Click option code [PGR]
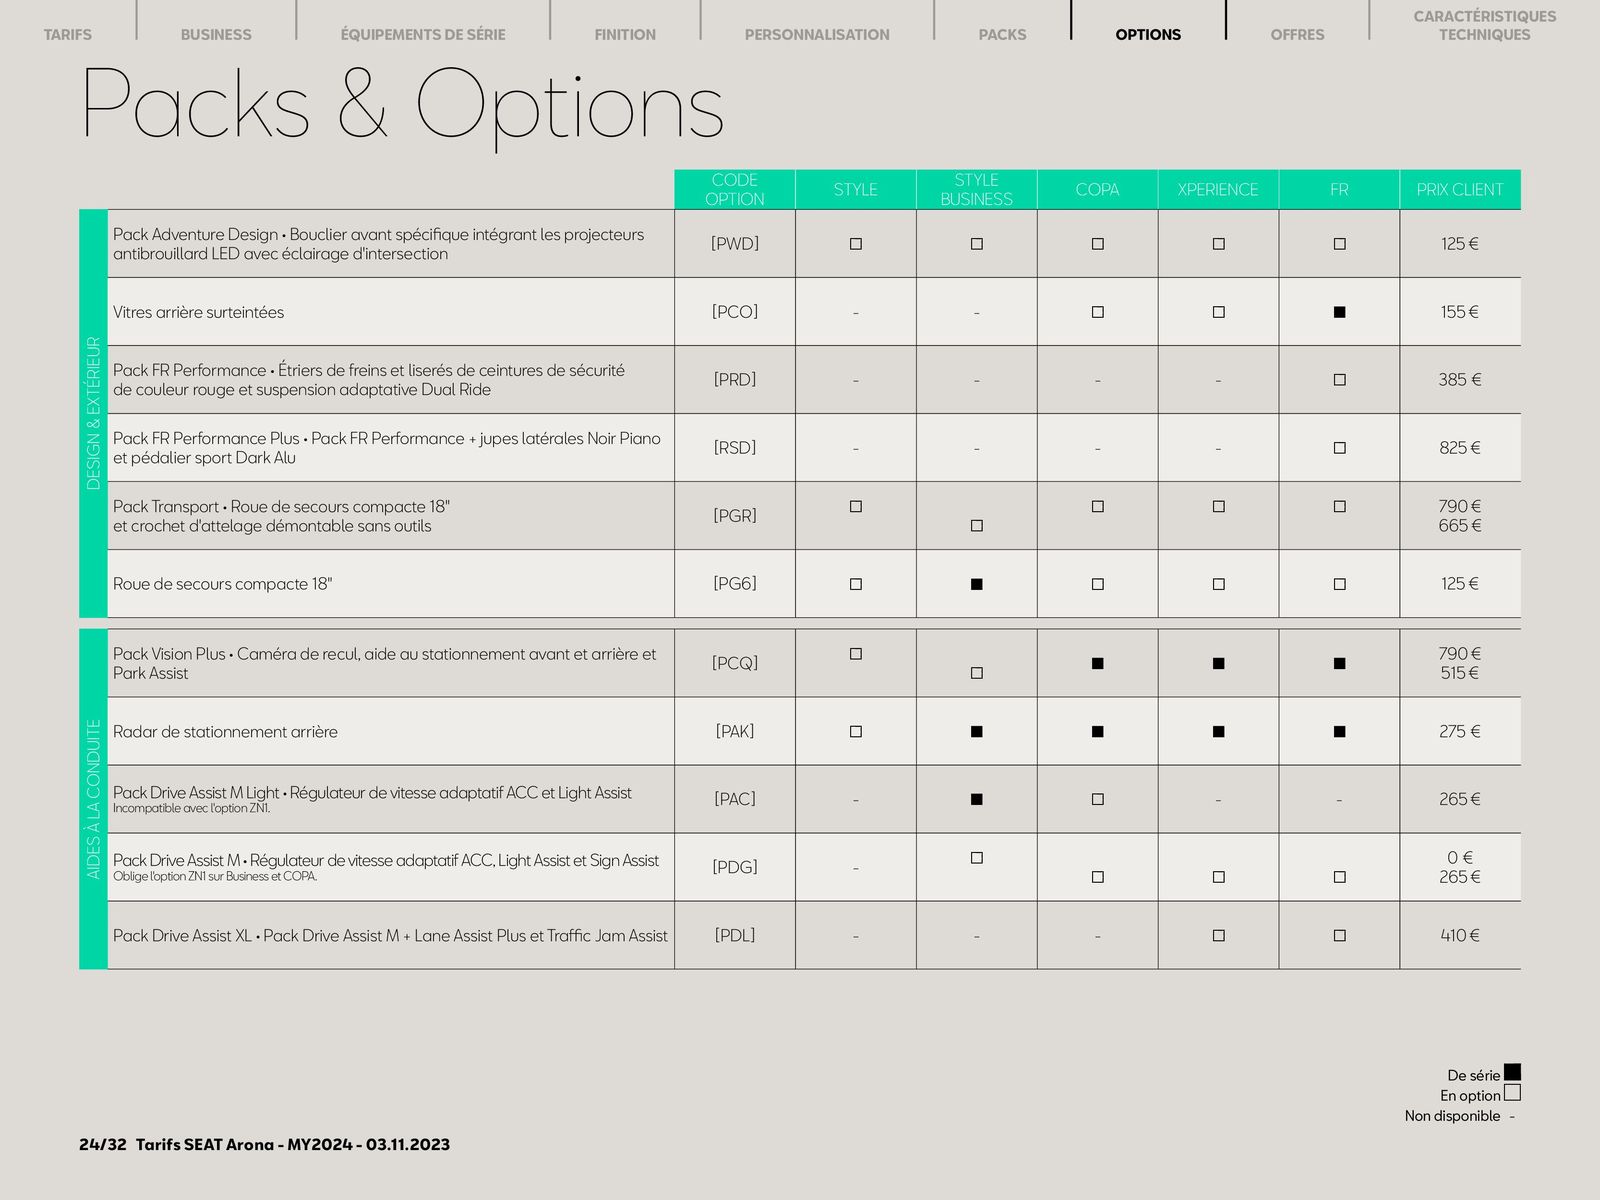1600x1200 pixels. coord(735,516)
